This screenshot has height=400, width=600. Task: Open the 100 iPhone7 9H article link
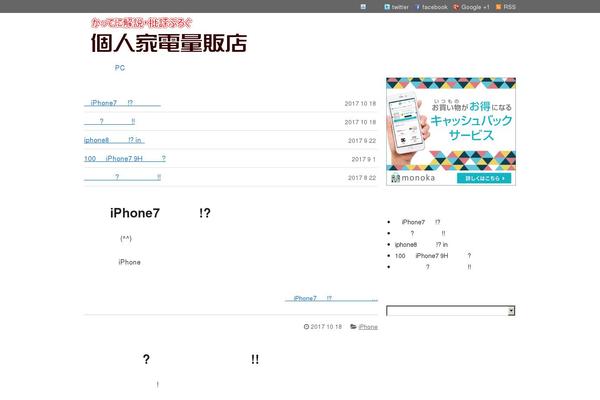coord(125,158)
